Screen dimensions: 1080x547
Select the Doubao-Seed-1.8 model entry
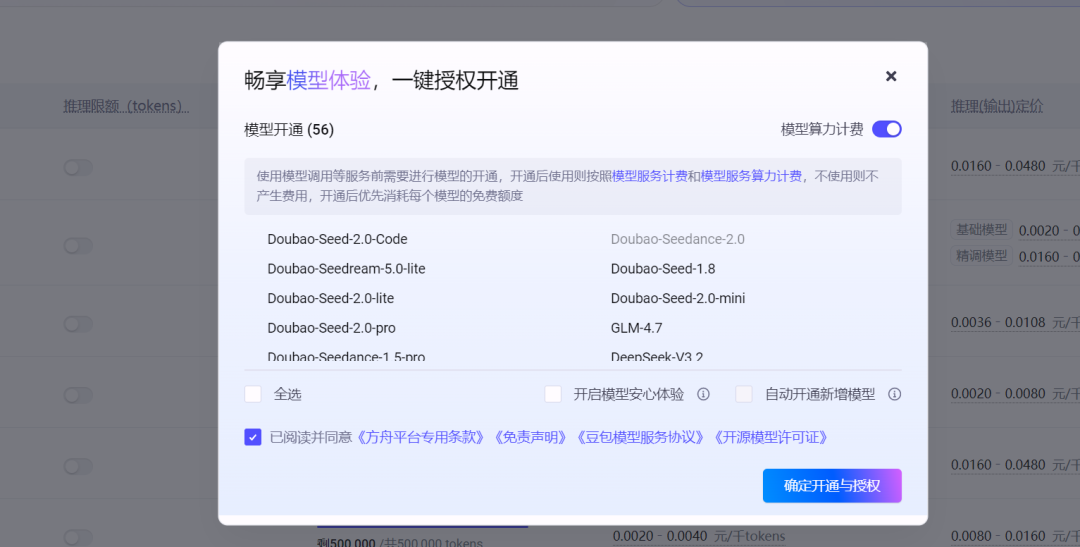[x=662, y=269]
